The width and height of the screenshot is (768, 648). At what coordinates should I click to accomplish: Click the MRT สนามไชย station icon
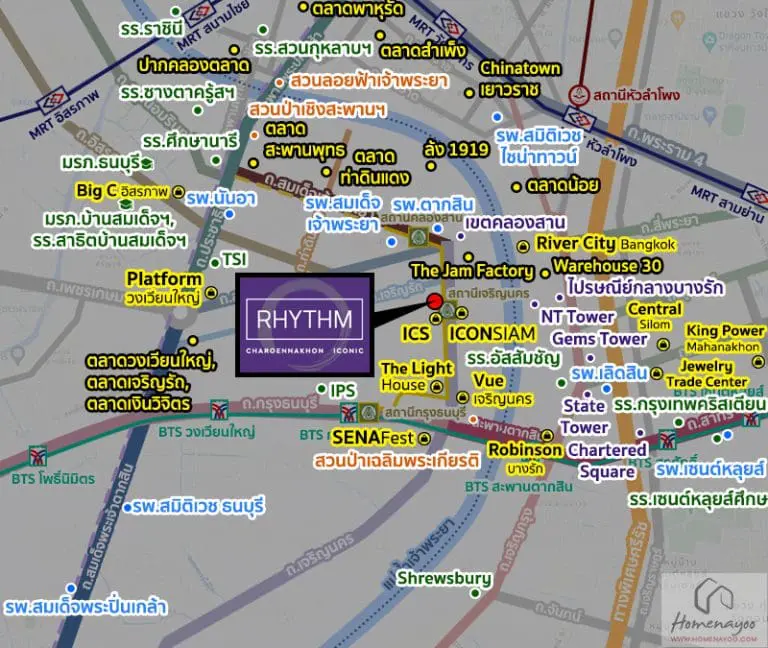200,15
